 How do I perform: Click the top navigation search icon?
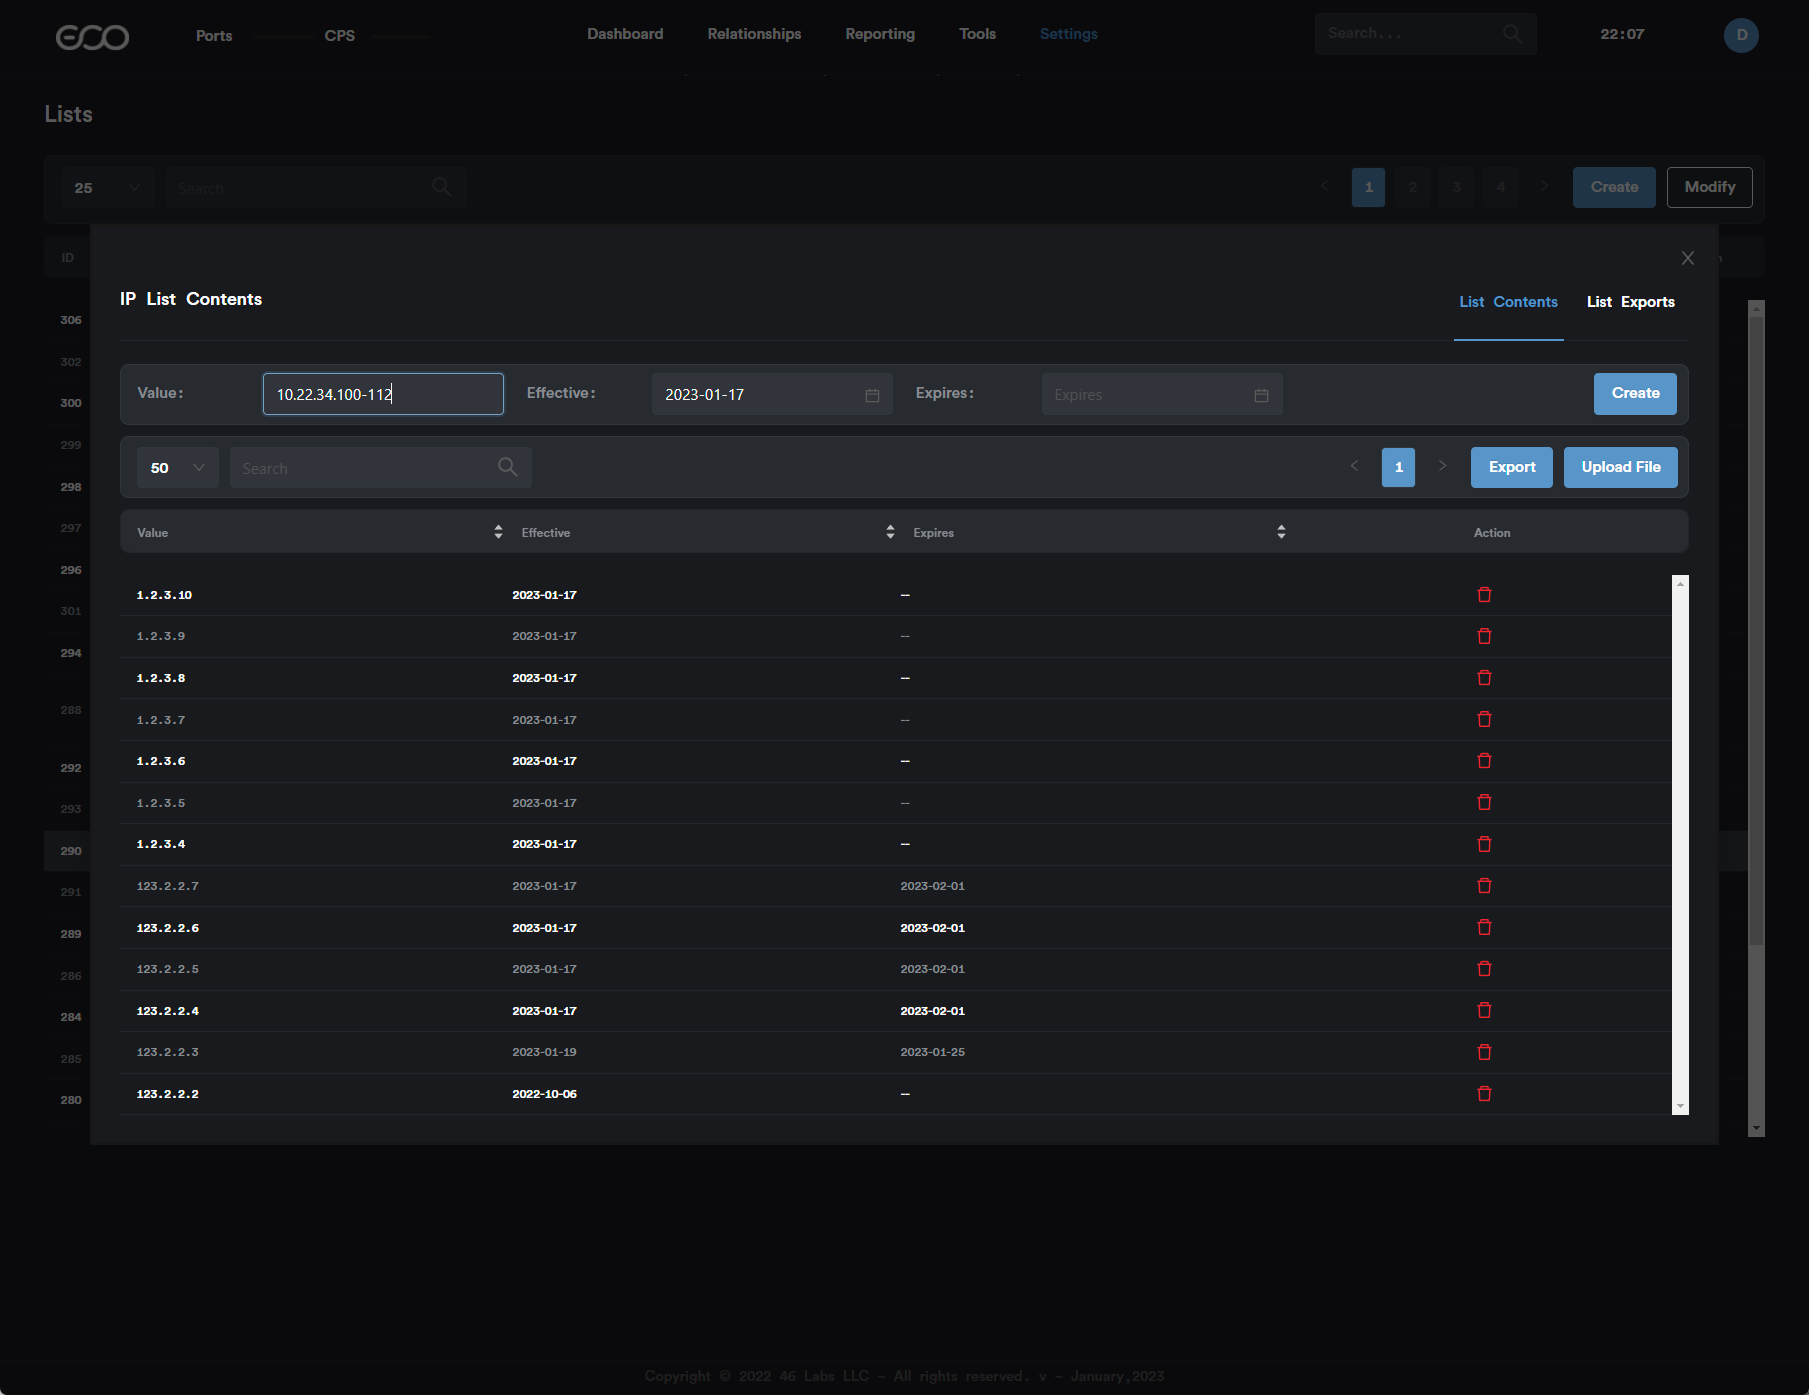(x=1513, y=34)
